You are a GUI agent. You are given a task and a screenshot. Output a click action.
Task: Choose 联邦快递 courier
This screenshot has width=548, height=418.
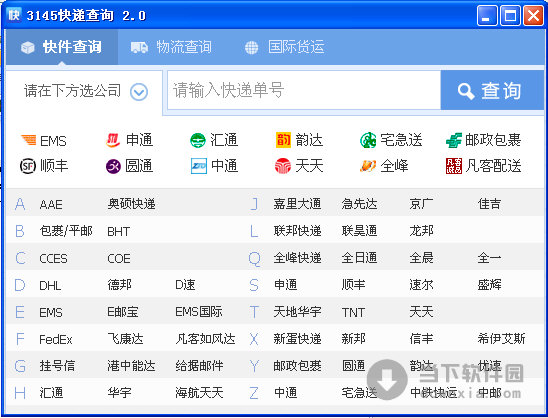point(297,231)
